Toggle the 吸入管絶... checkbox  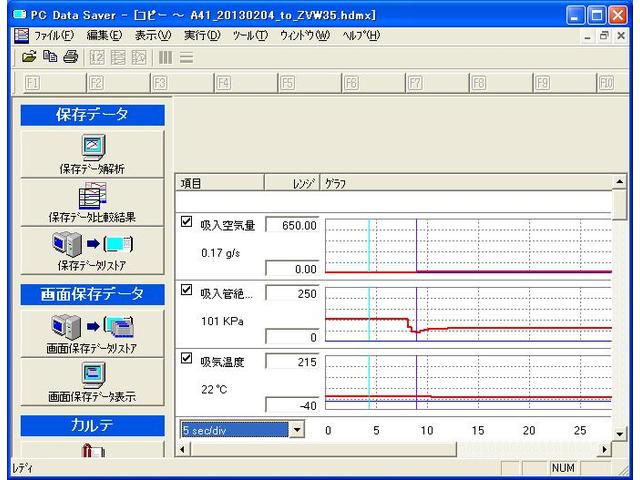[x=186, y=291]
